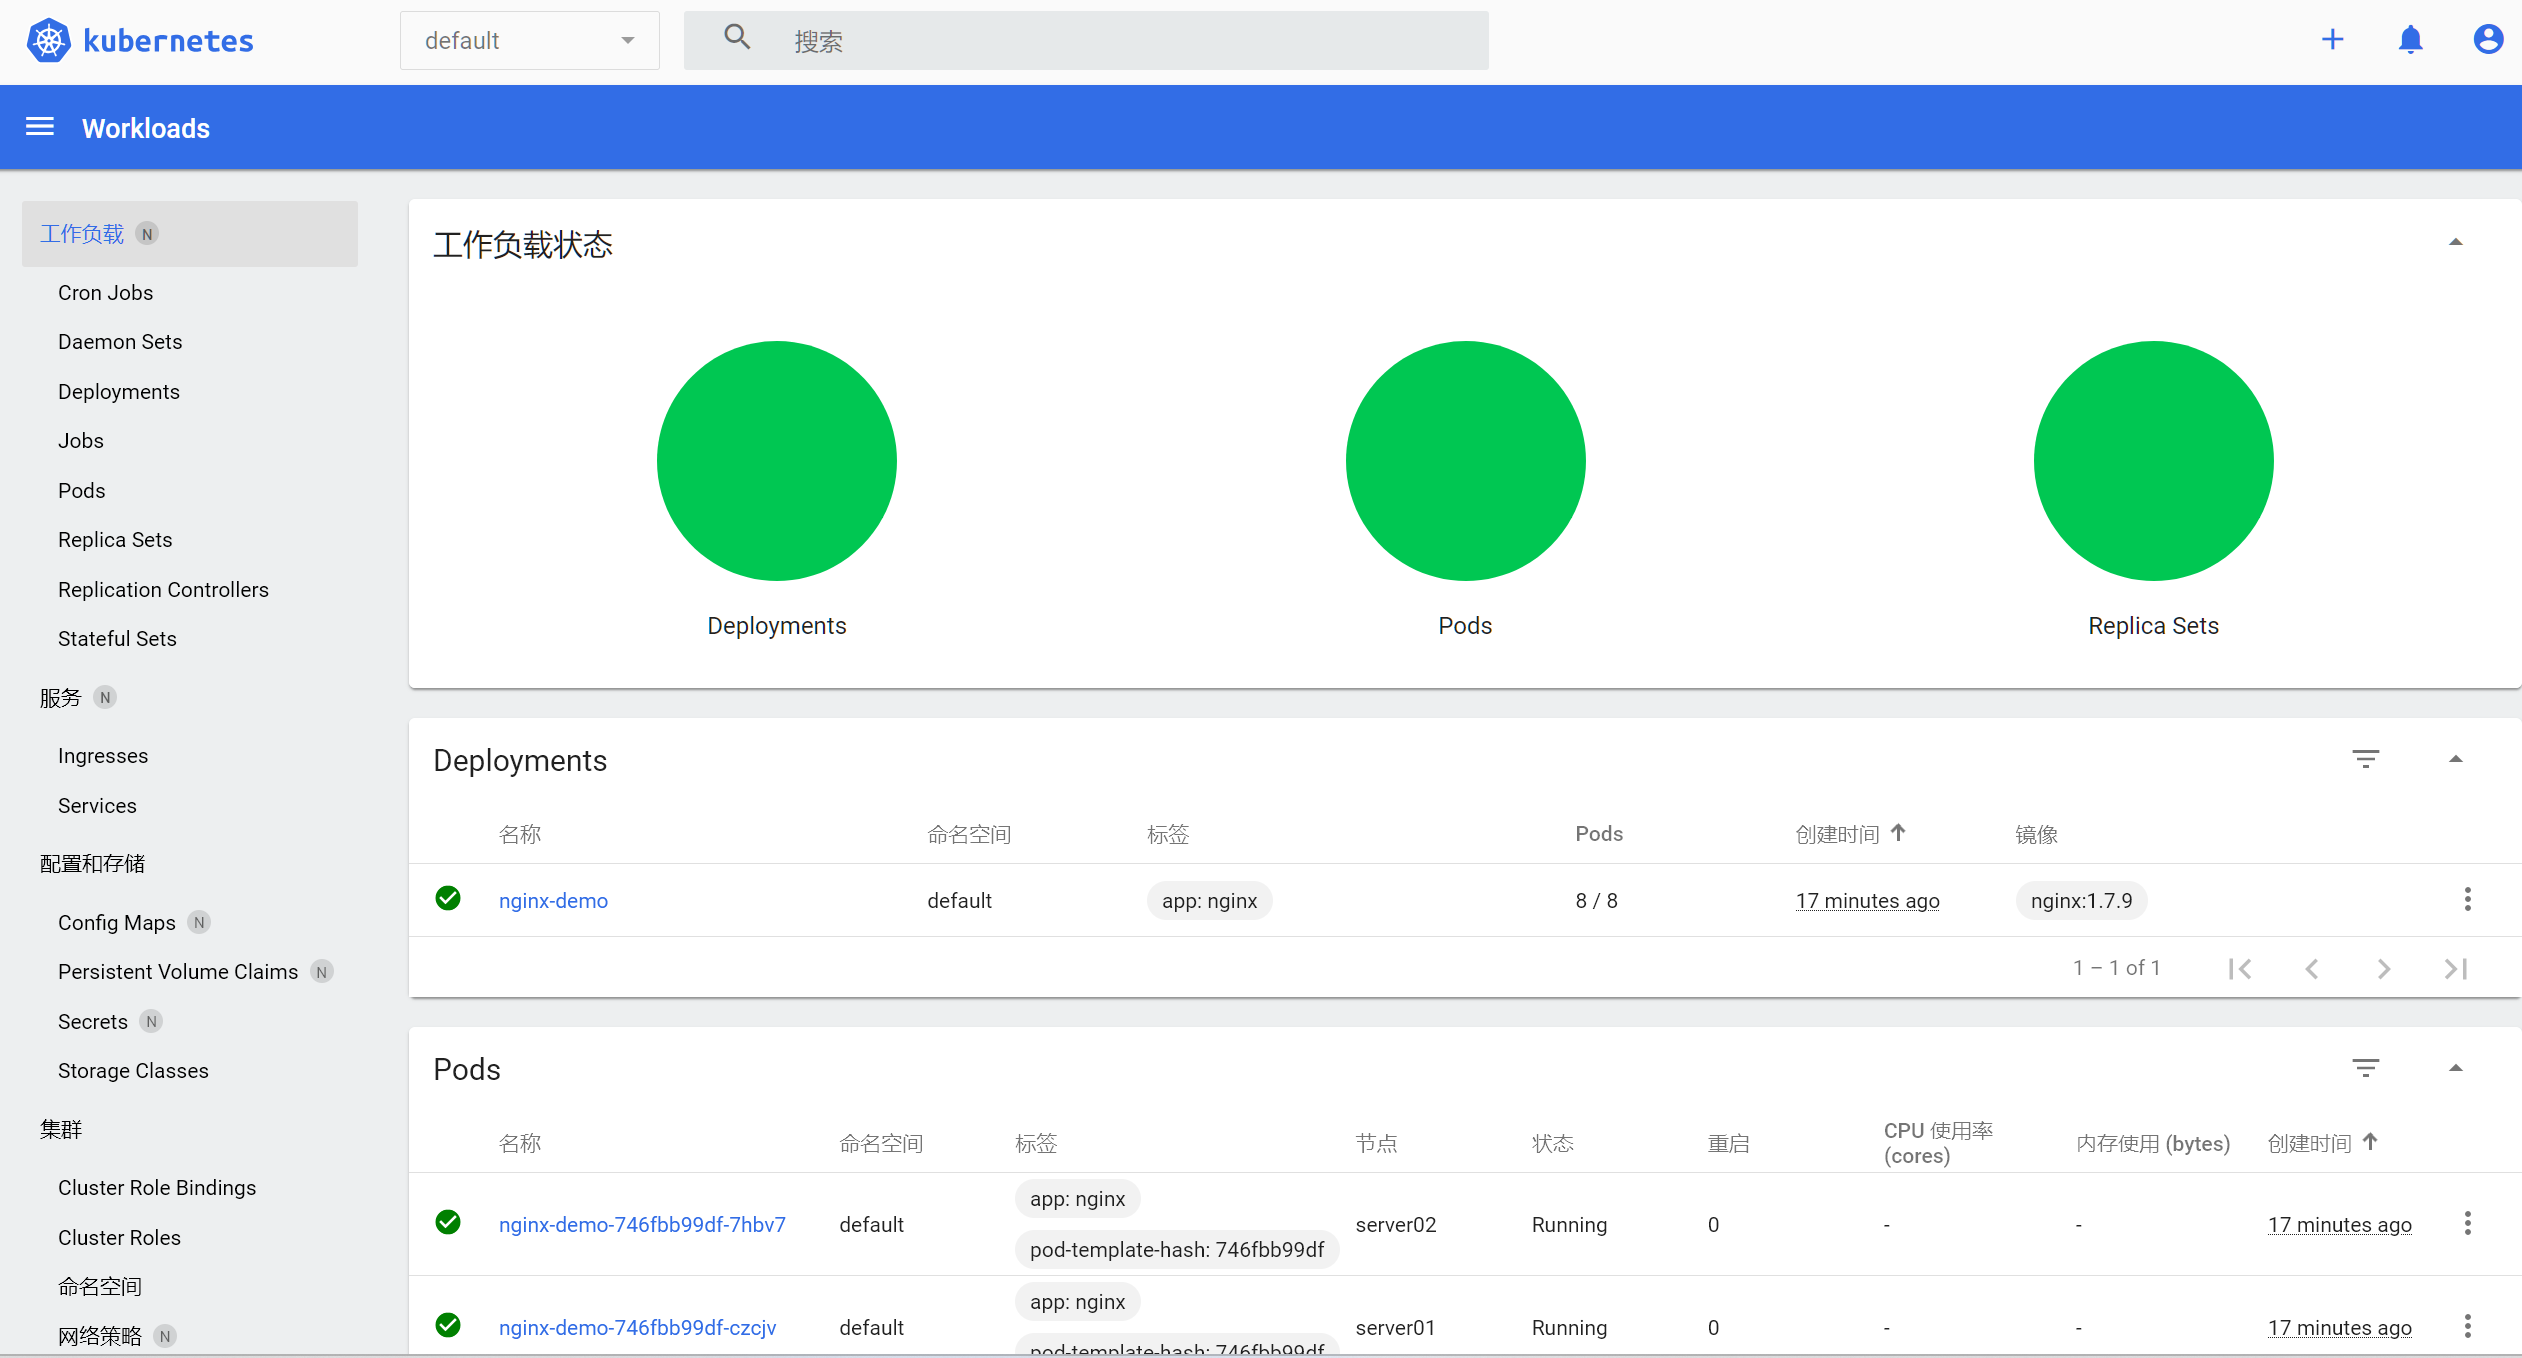The image size is (2522, 1358).
Task: Click the green Pods status circle
Action: point(1465,461)
